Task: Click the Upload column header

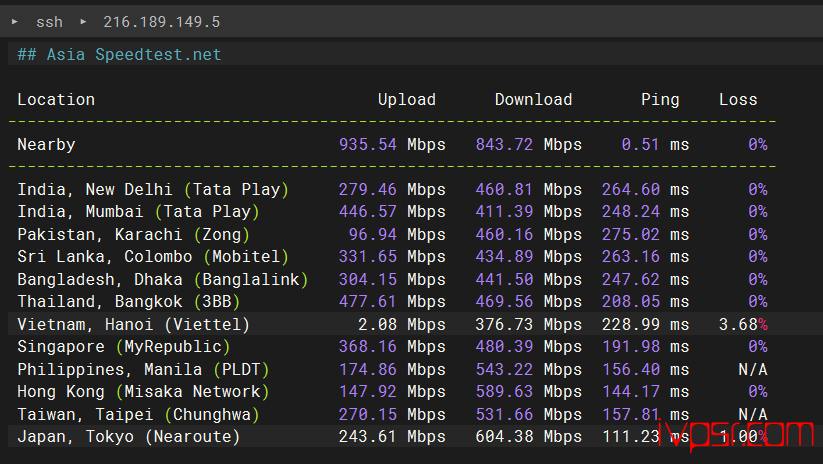Action: pos(406,99)
